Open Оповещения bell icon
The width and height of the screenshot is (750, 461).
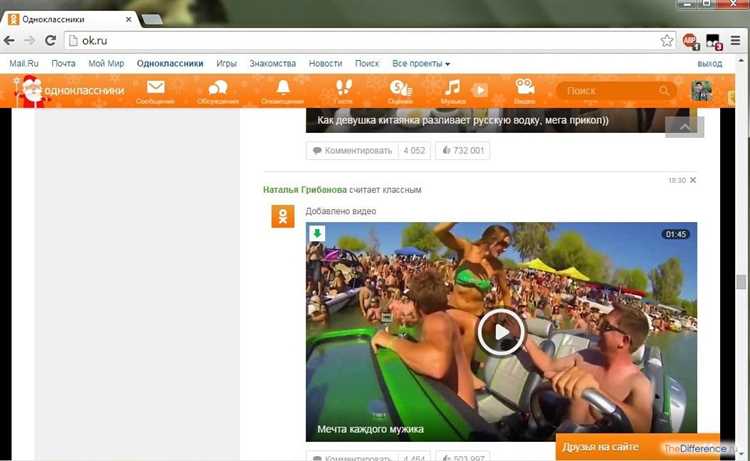pyautogui.click(x=282, y=89)
